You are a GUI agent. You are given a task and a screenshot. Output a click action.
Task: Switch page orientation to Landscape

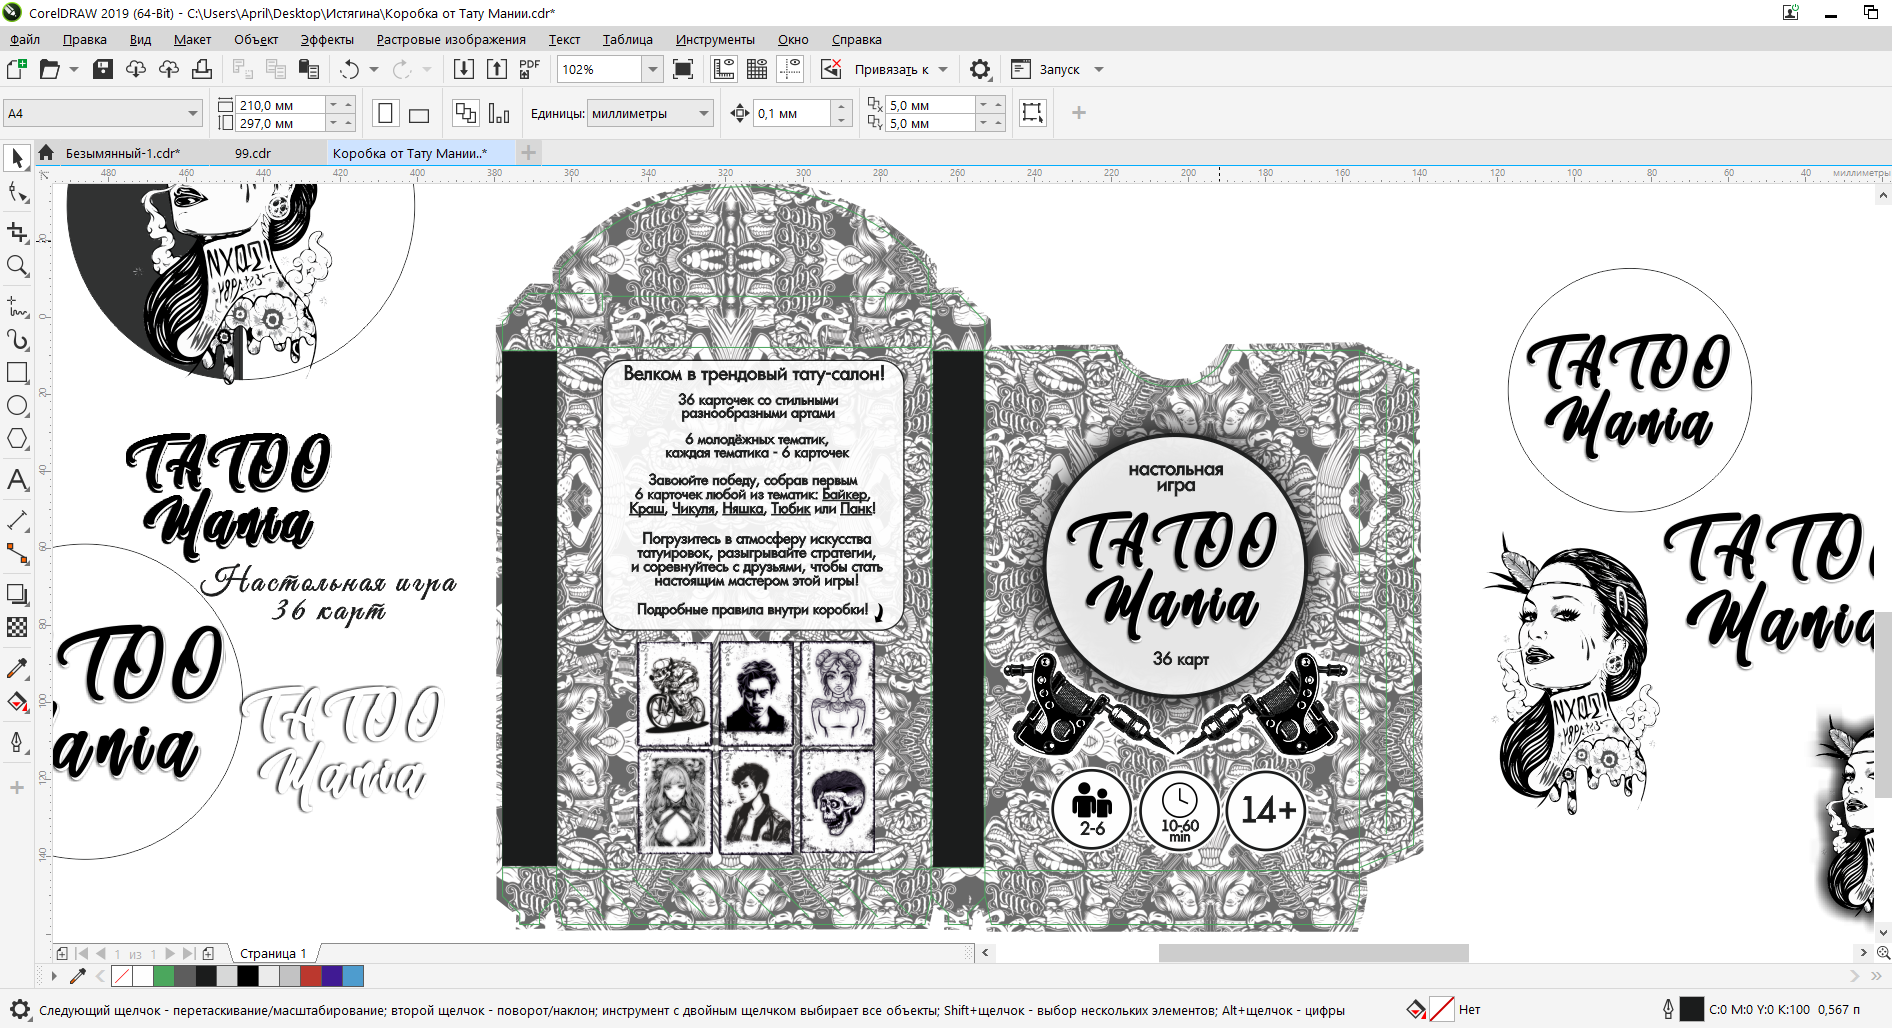(x=419, y=113)
